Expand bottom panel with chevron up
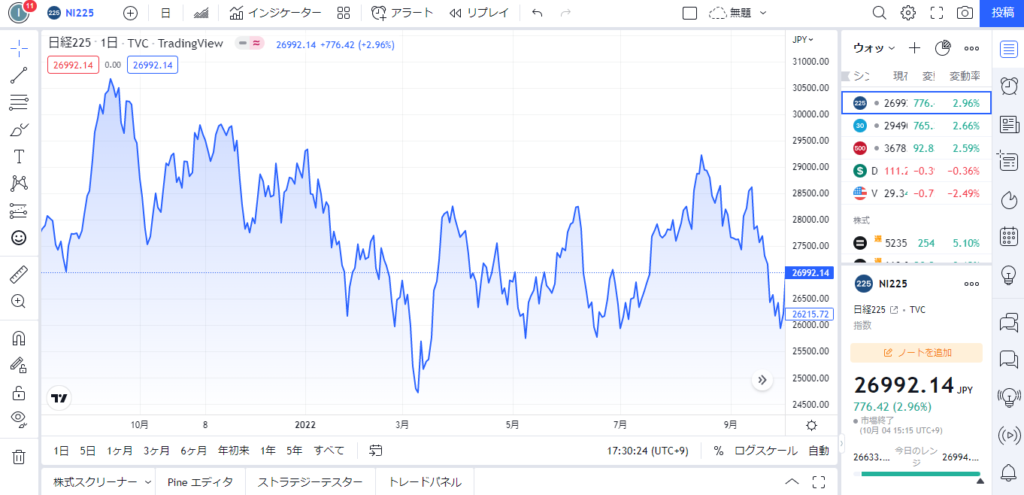 click(x=792, y=482)
